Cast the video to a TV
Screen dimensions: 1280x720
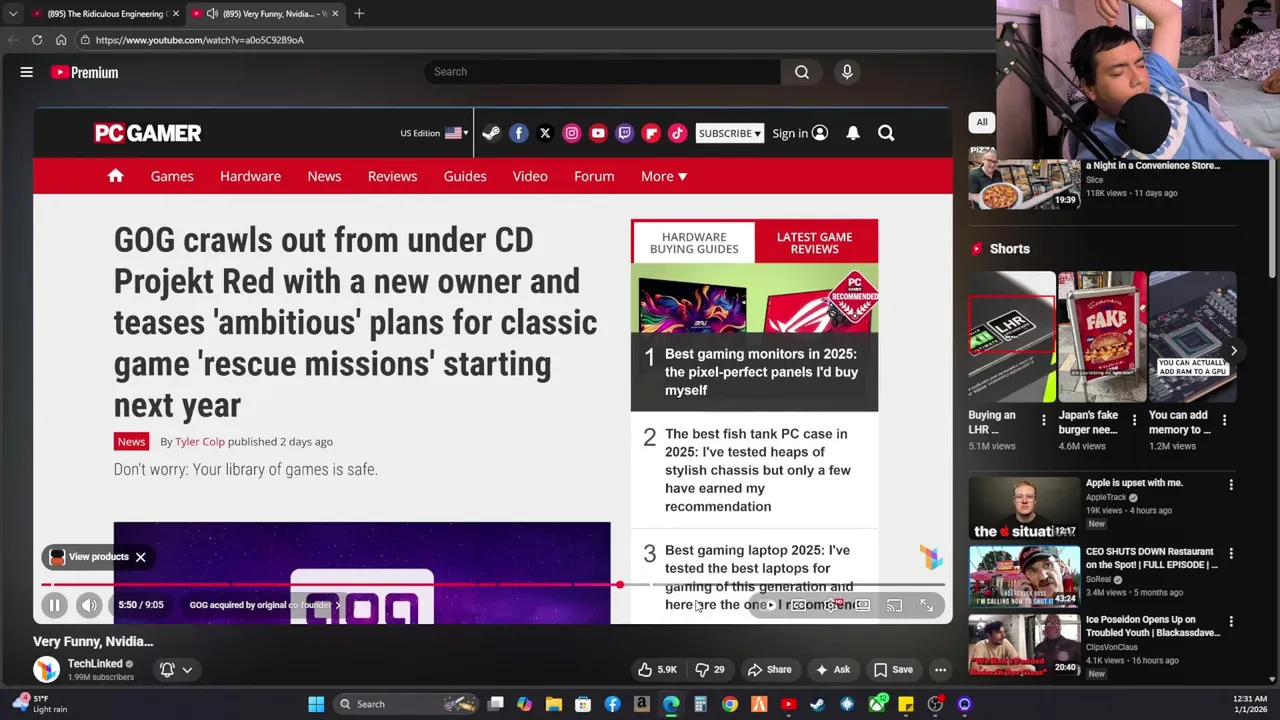[x=894, y=605]
